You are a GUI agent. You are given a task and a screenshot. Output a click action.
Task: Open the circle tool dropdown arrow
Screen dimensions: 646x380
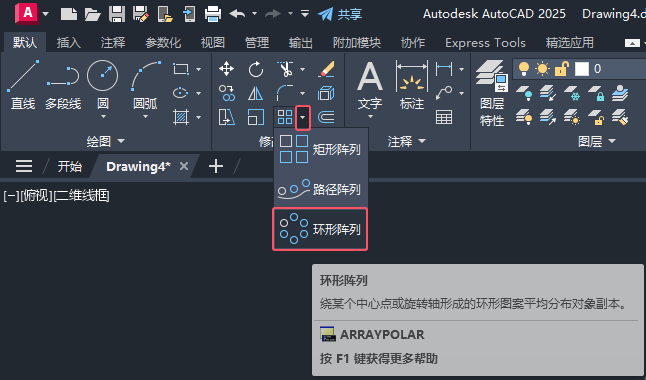point(103,117)
